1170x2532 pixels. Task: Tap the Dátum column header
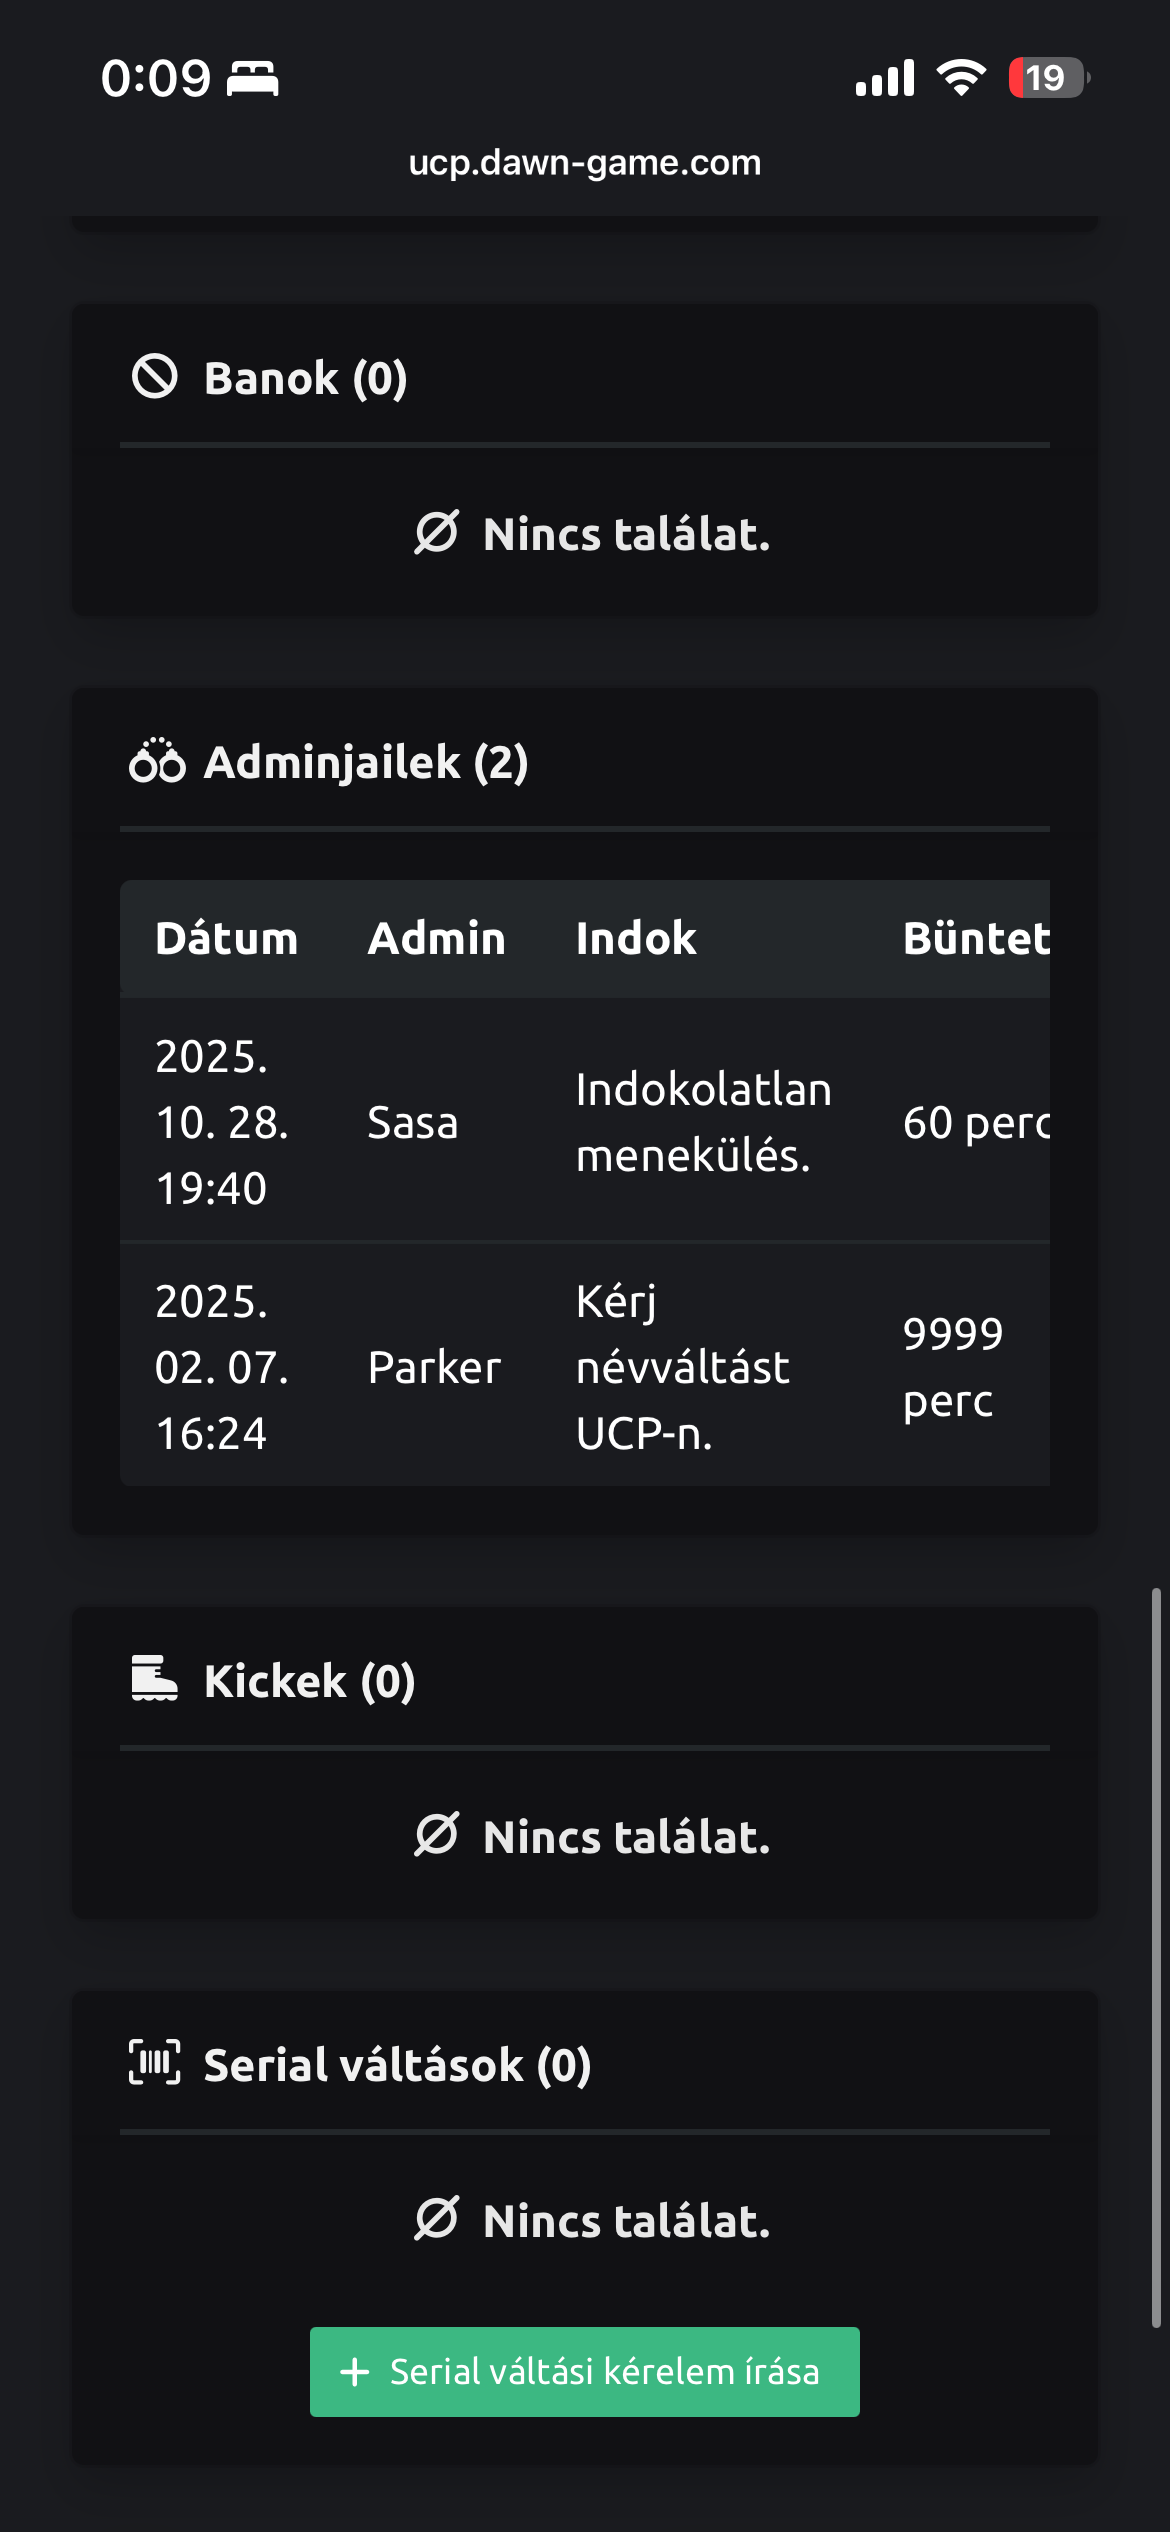(227, 938)
